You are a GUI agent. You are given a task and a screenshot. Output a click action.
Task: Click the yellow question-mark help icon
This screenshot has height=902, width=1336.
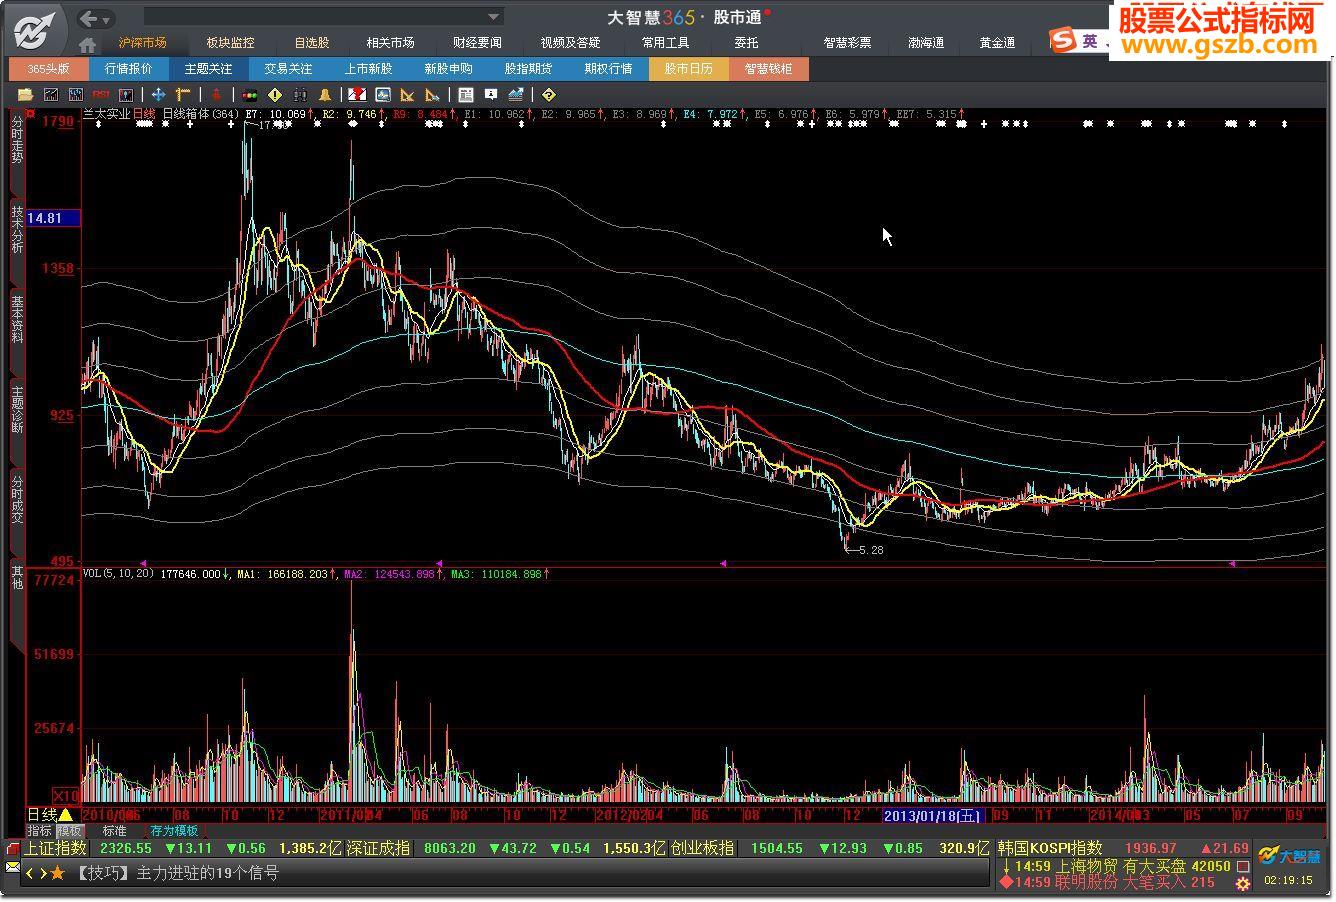(548, 95)
